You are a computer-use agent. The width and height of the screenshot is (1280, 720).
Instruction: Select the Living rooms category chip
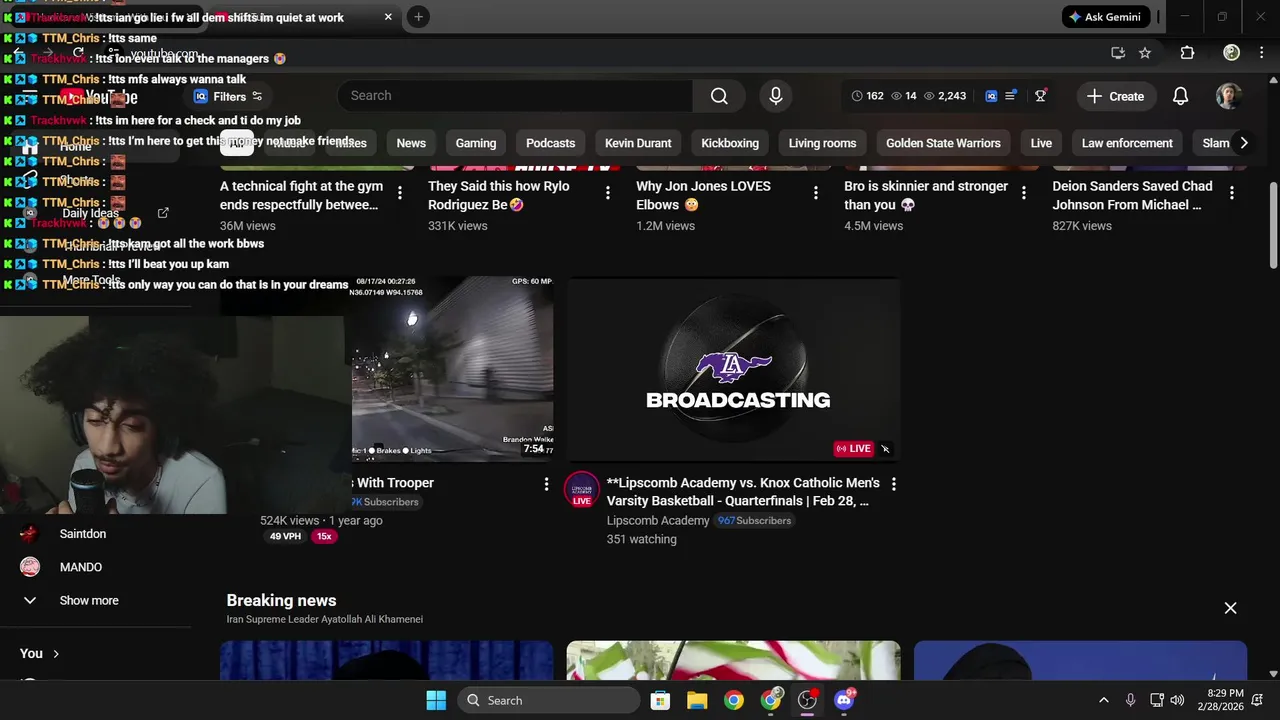tap(822, 143)
